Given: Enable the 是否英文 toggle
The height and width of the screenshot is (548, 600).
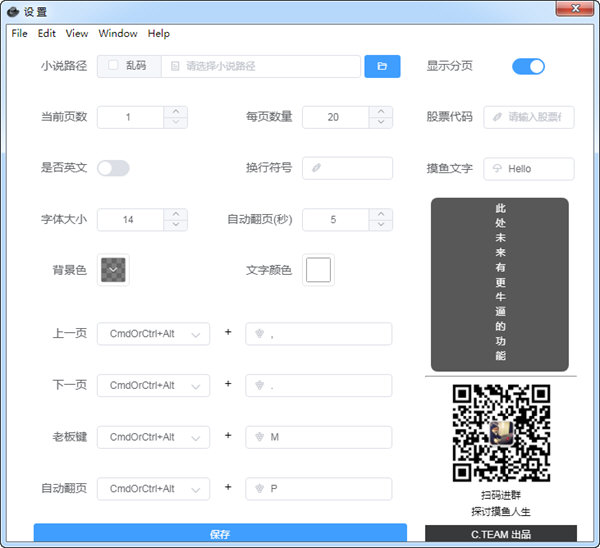Looking at the screenshot, I should 113,168.
